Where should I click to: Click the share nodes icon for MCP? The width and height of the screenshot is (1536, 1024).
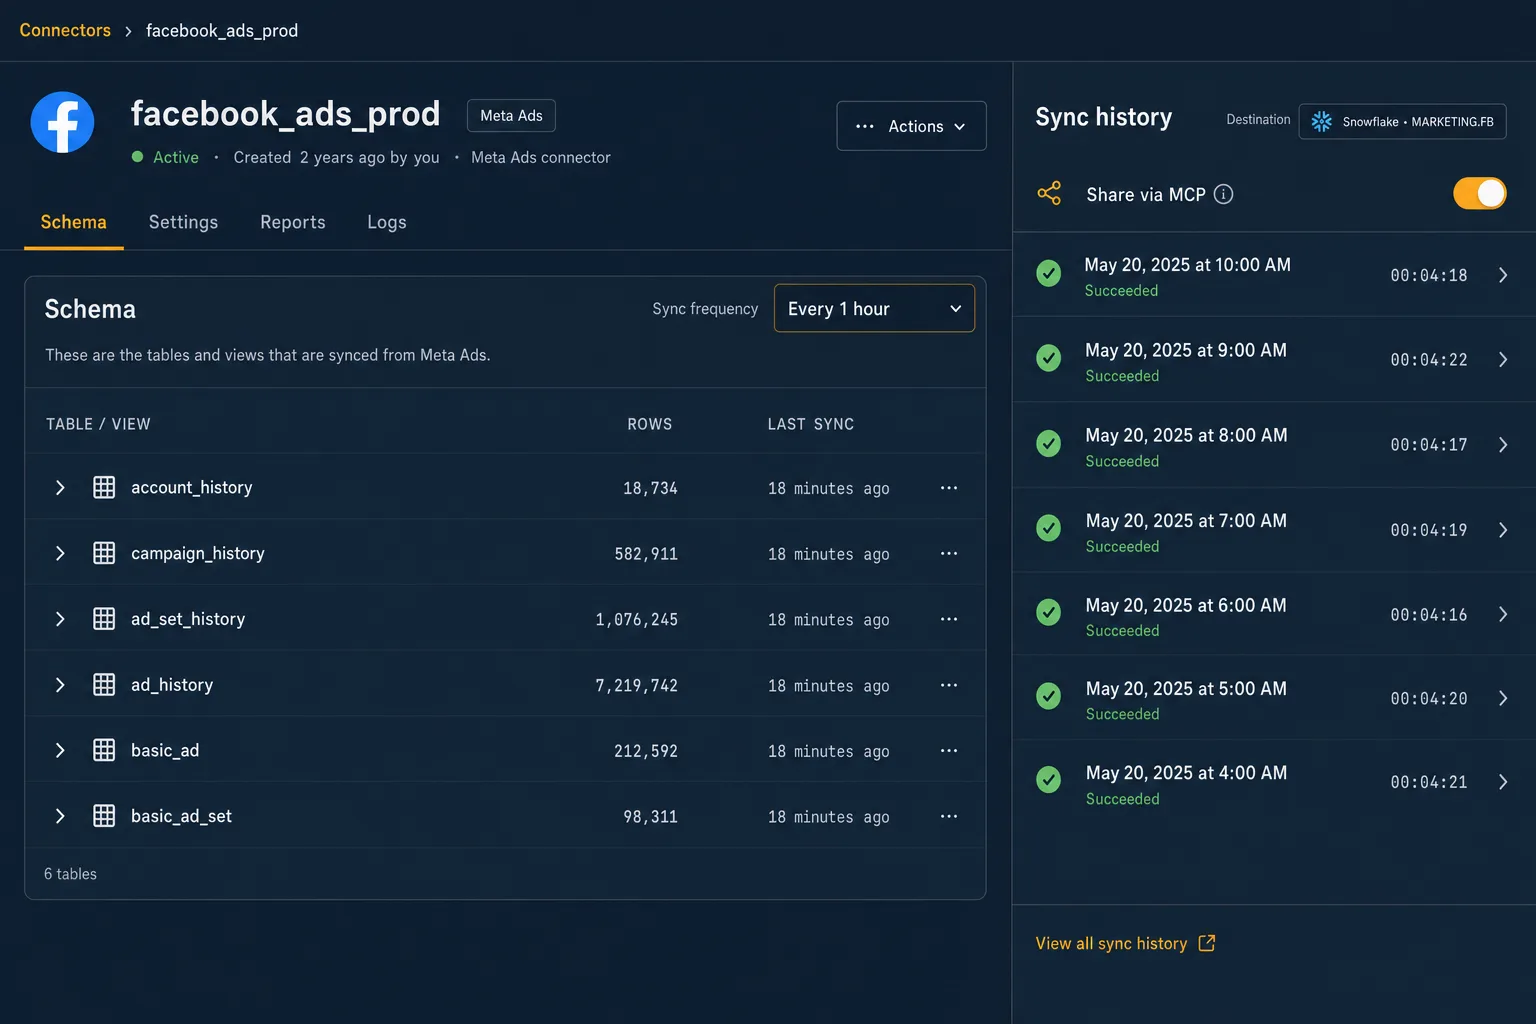click(1049, 194)
